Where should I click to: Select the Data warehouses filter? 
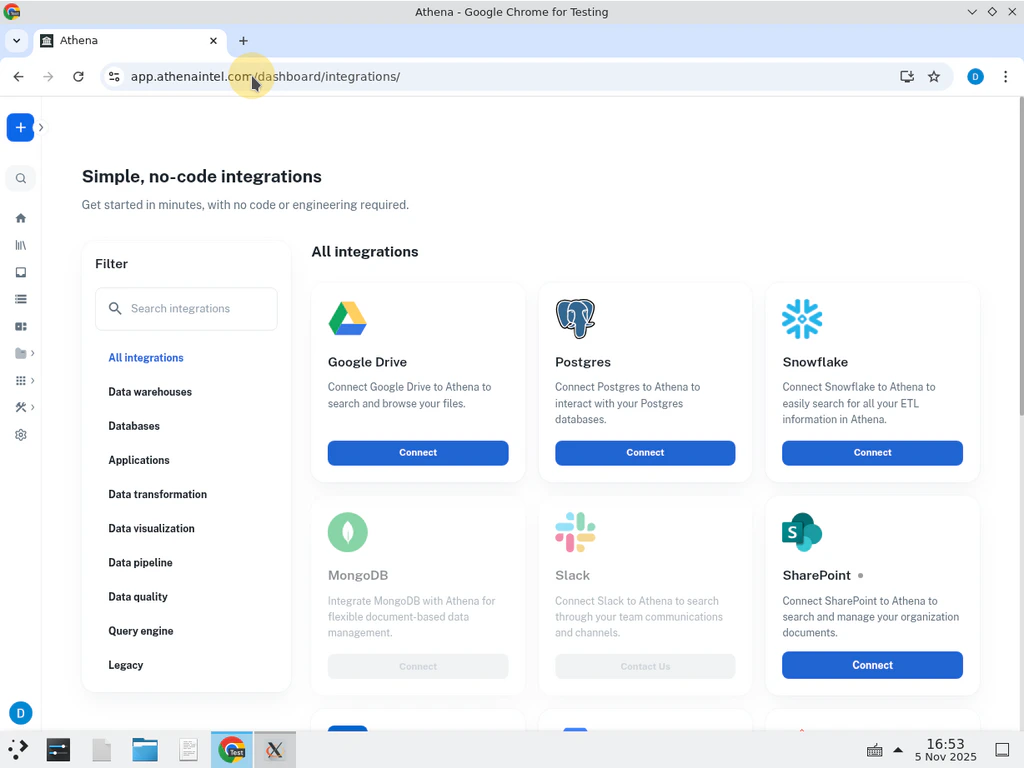click(x=150, y=392)
